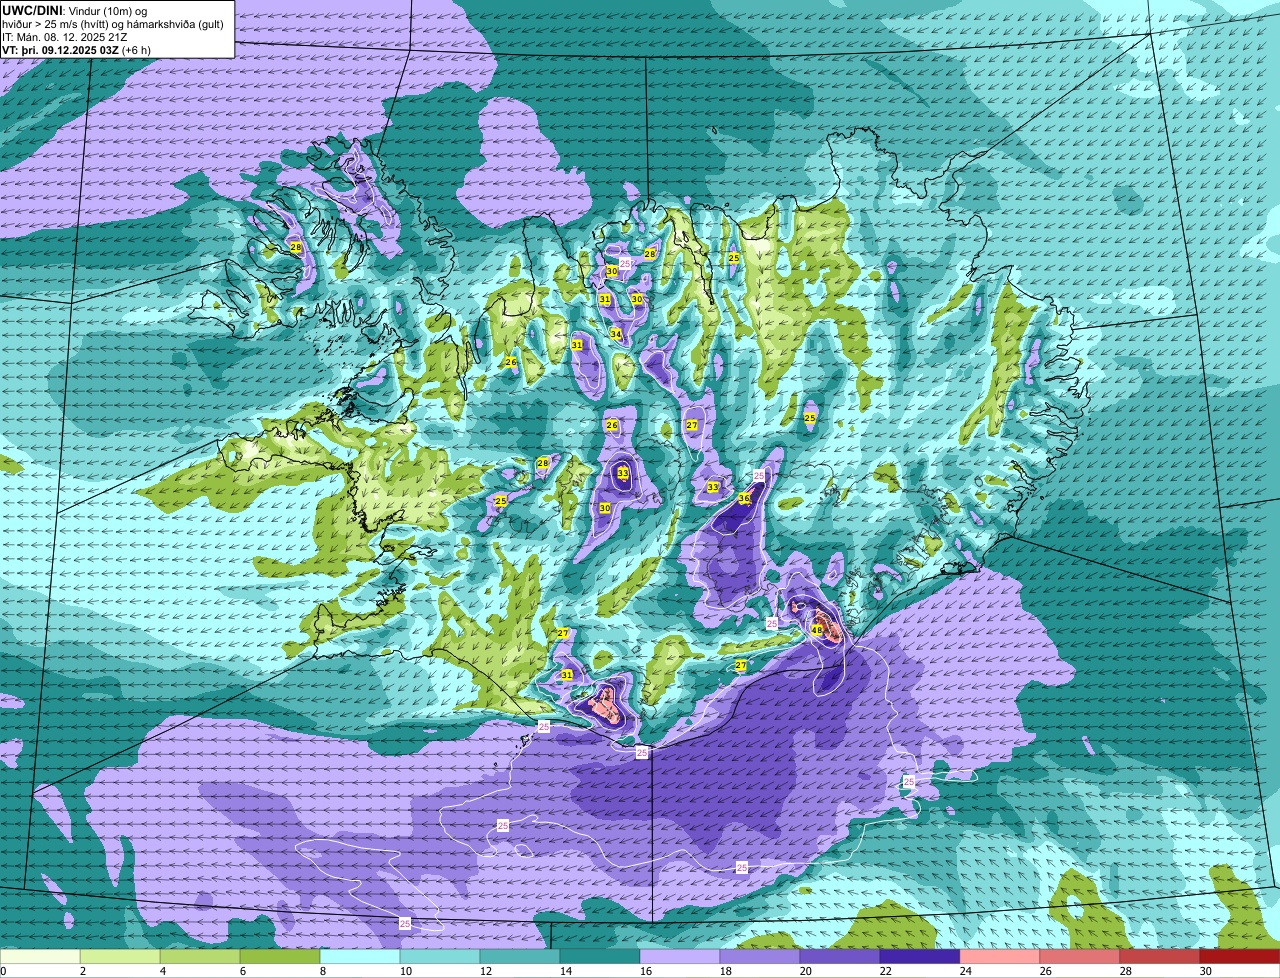This screenshot has height=978, width=1280.
Task: Select the 14–16 m/s dark teal legend swatch
Action: (600, 957)
